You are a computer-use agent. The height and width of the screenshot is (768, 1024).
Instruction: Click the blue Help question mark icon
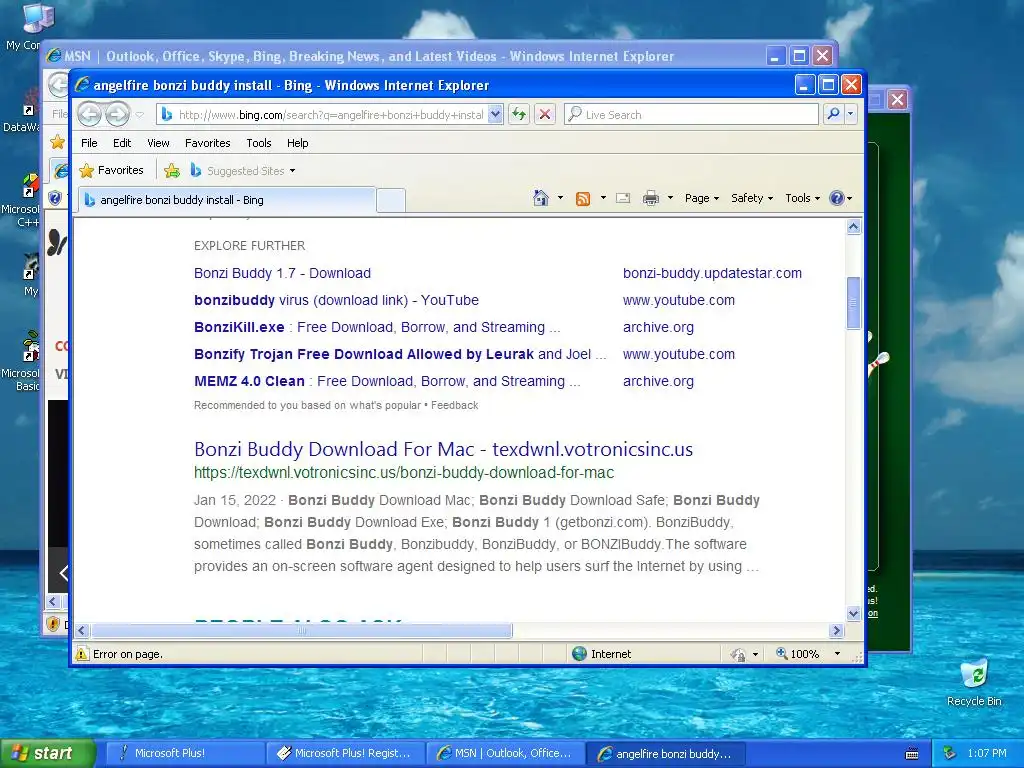point(837,198)
